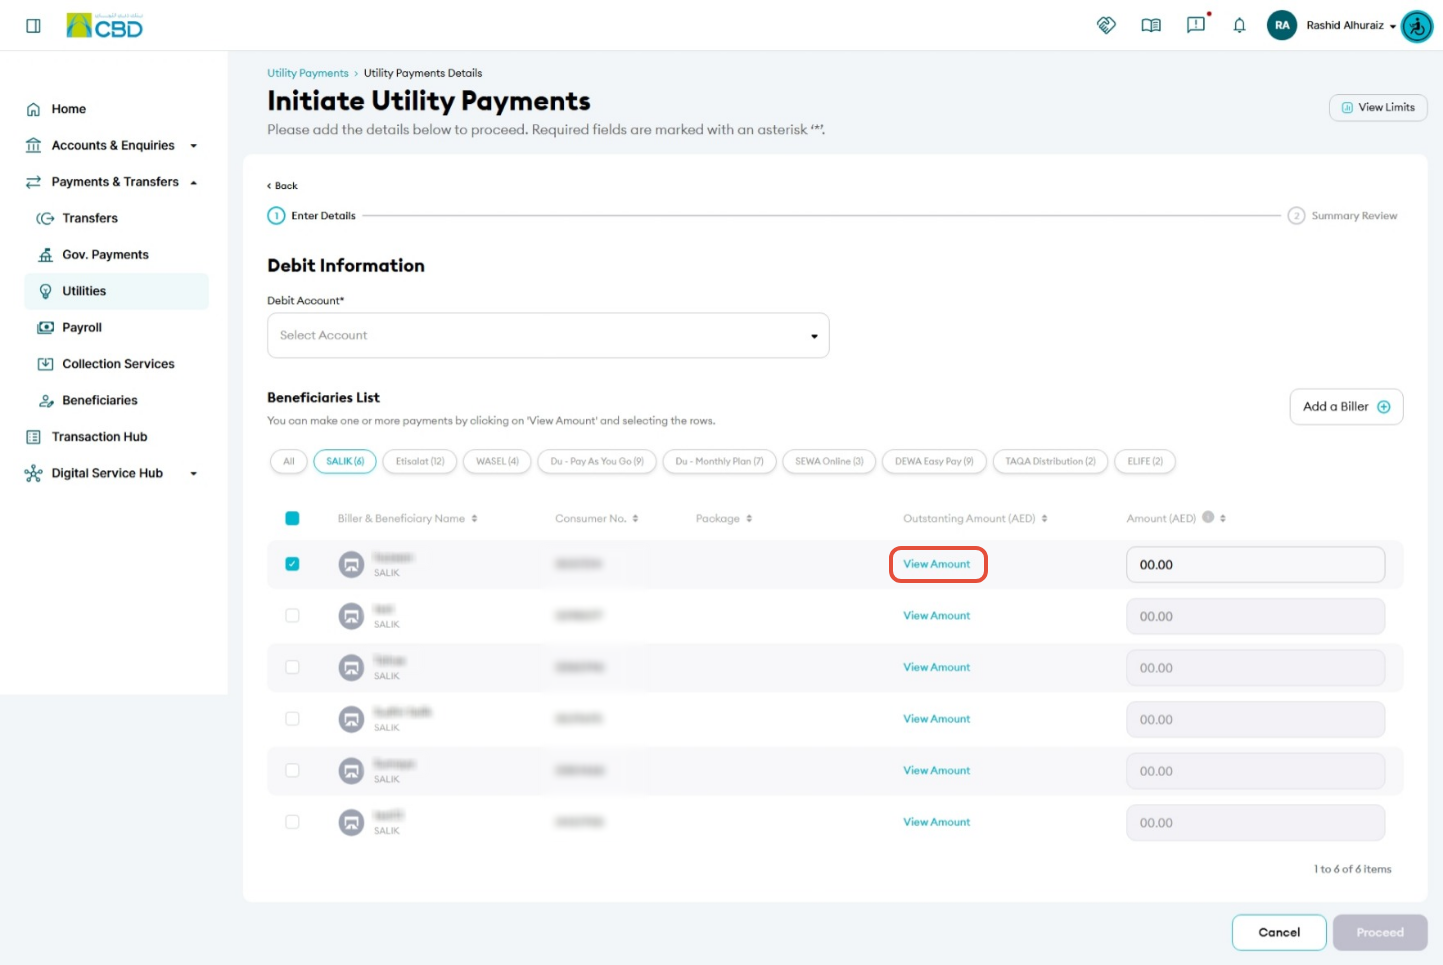
Task: Click Utility Payments breadcrumb link
Action: pos(308,73)
